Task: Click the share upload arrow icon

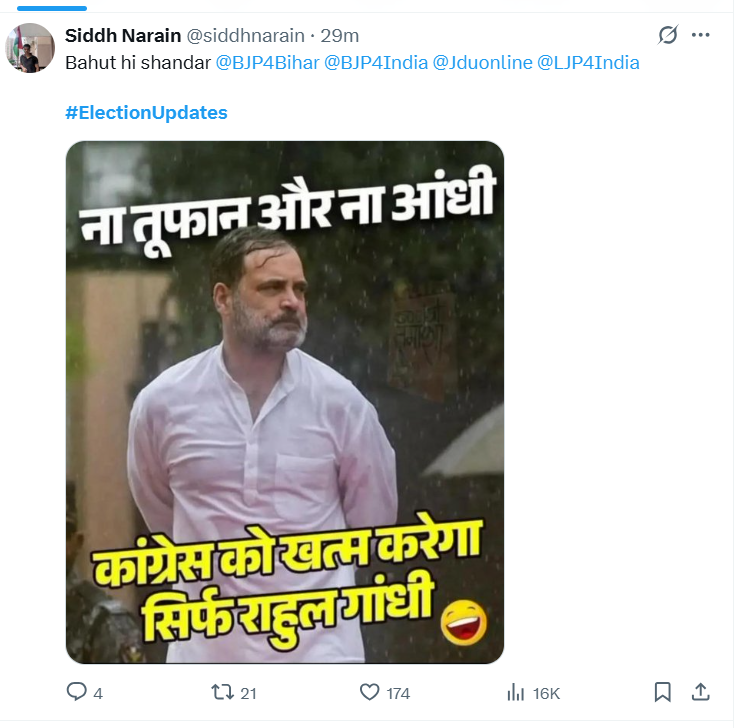Action: pos(701,692)
